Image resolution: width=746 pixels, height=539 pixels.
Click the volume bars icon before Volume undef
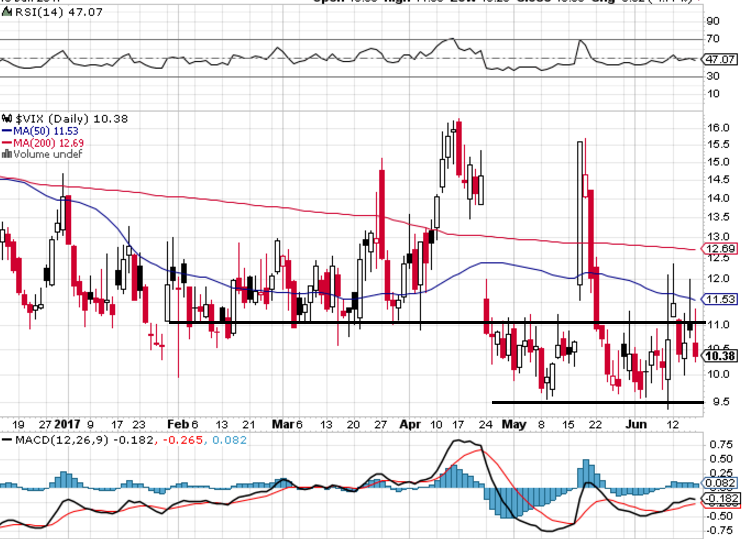(x=7, y=154)
